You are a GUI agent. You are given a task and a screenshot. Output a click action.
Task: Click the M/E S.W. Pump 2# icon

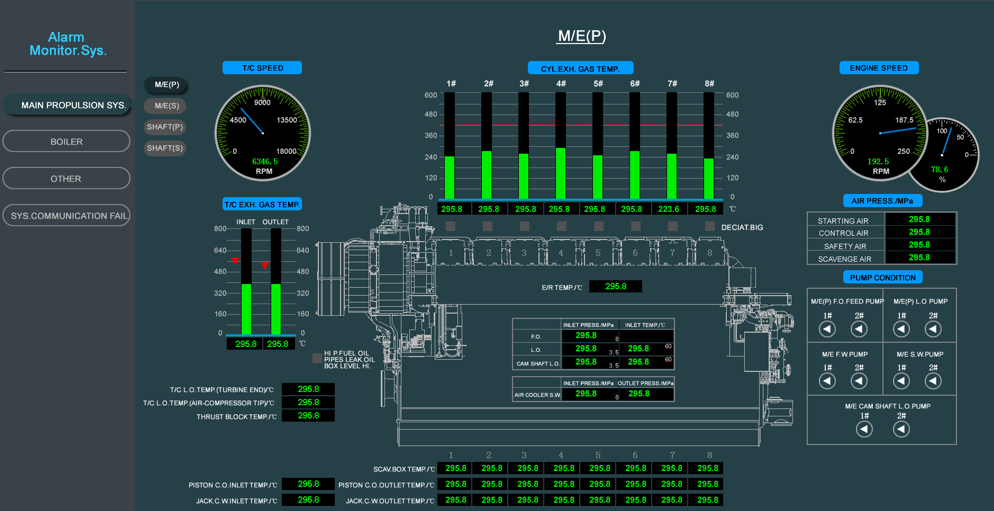933,381
